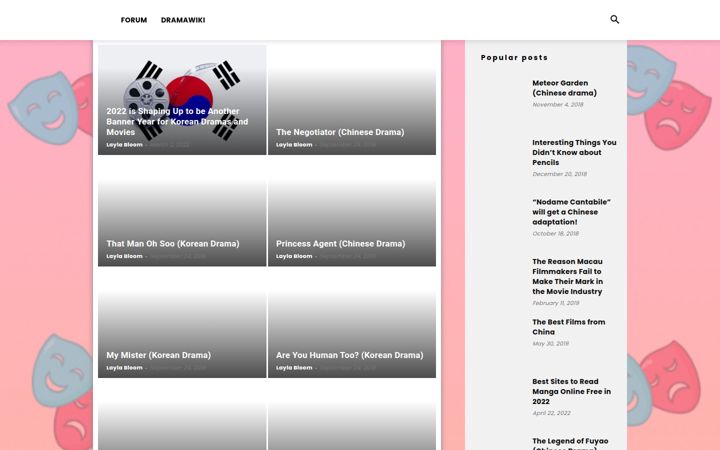
Task: Click the 'Popular posts' heading
Action: click(x=514, y=57)
